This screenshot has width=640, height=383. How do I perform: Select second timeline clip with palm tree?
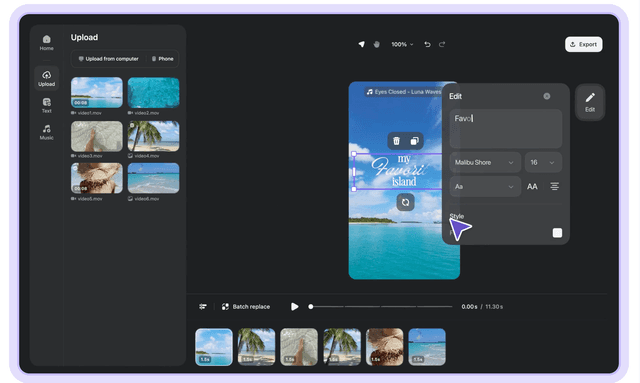(256, 347)
